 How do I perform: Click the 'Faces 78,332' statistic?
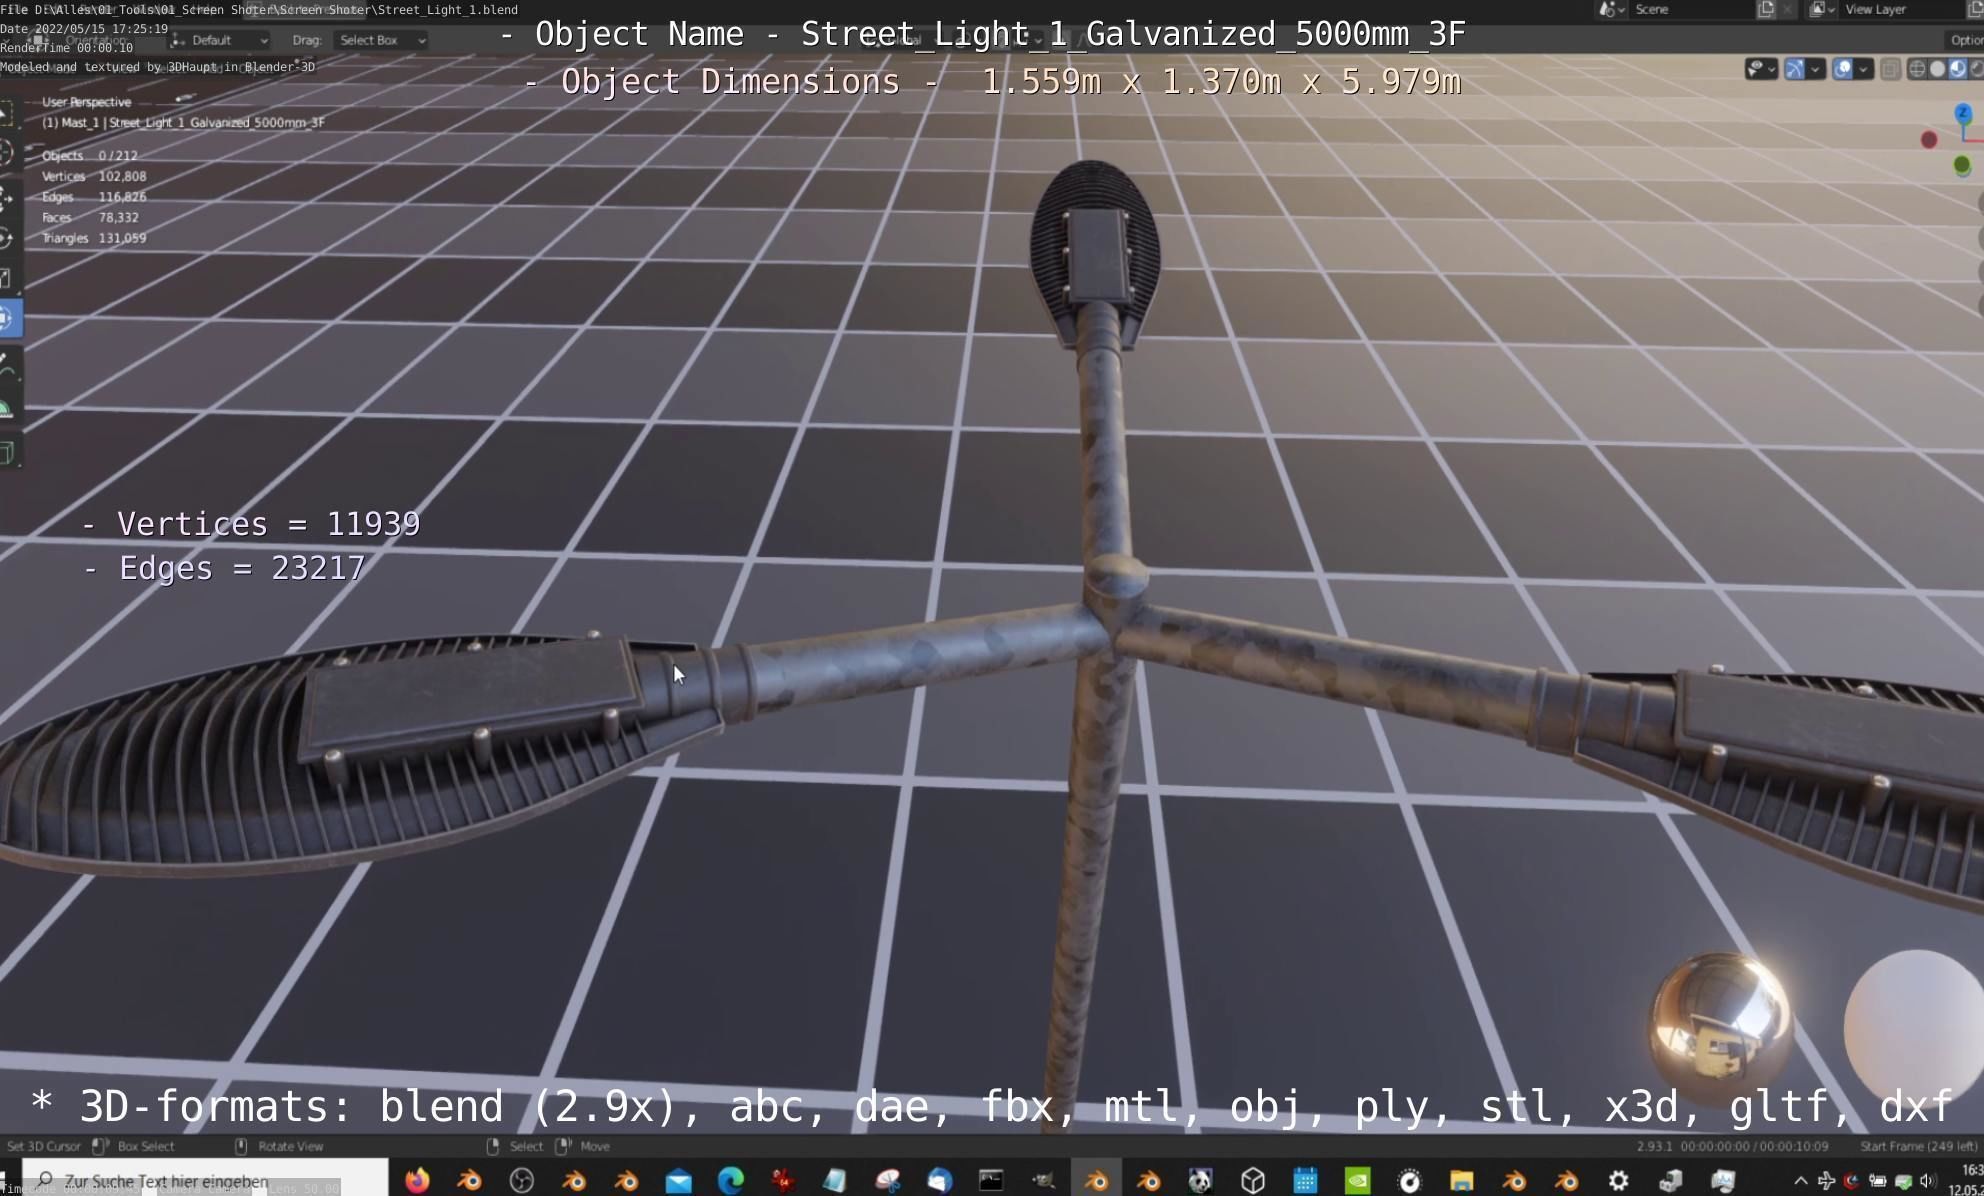pos(90,217)
